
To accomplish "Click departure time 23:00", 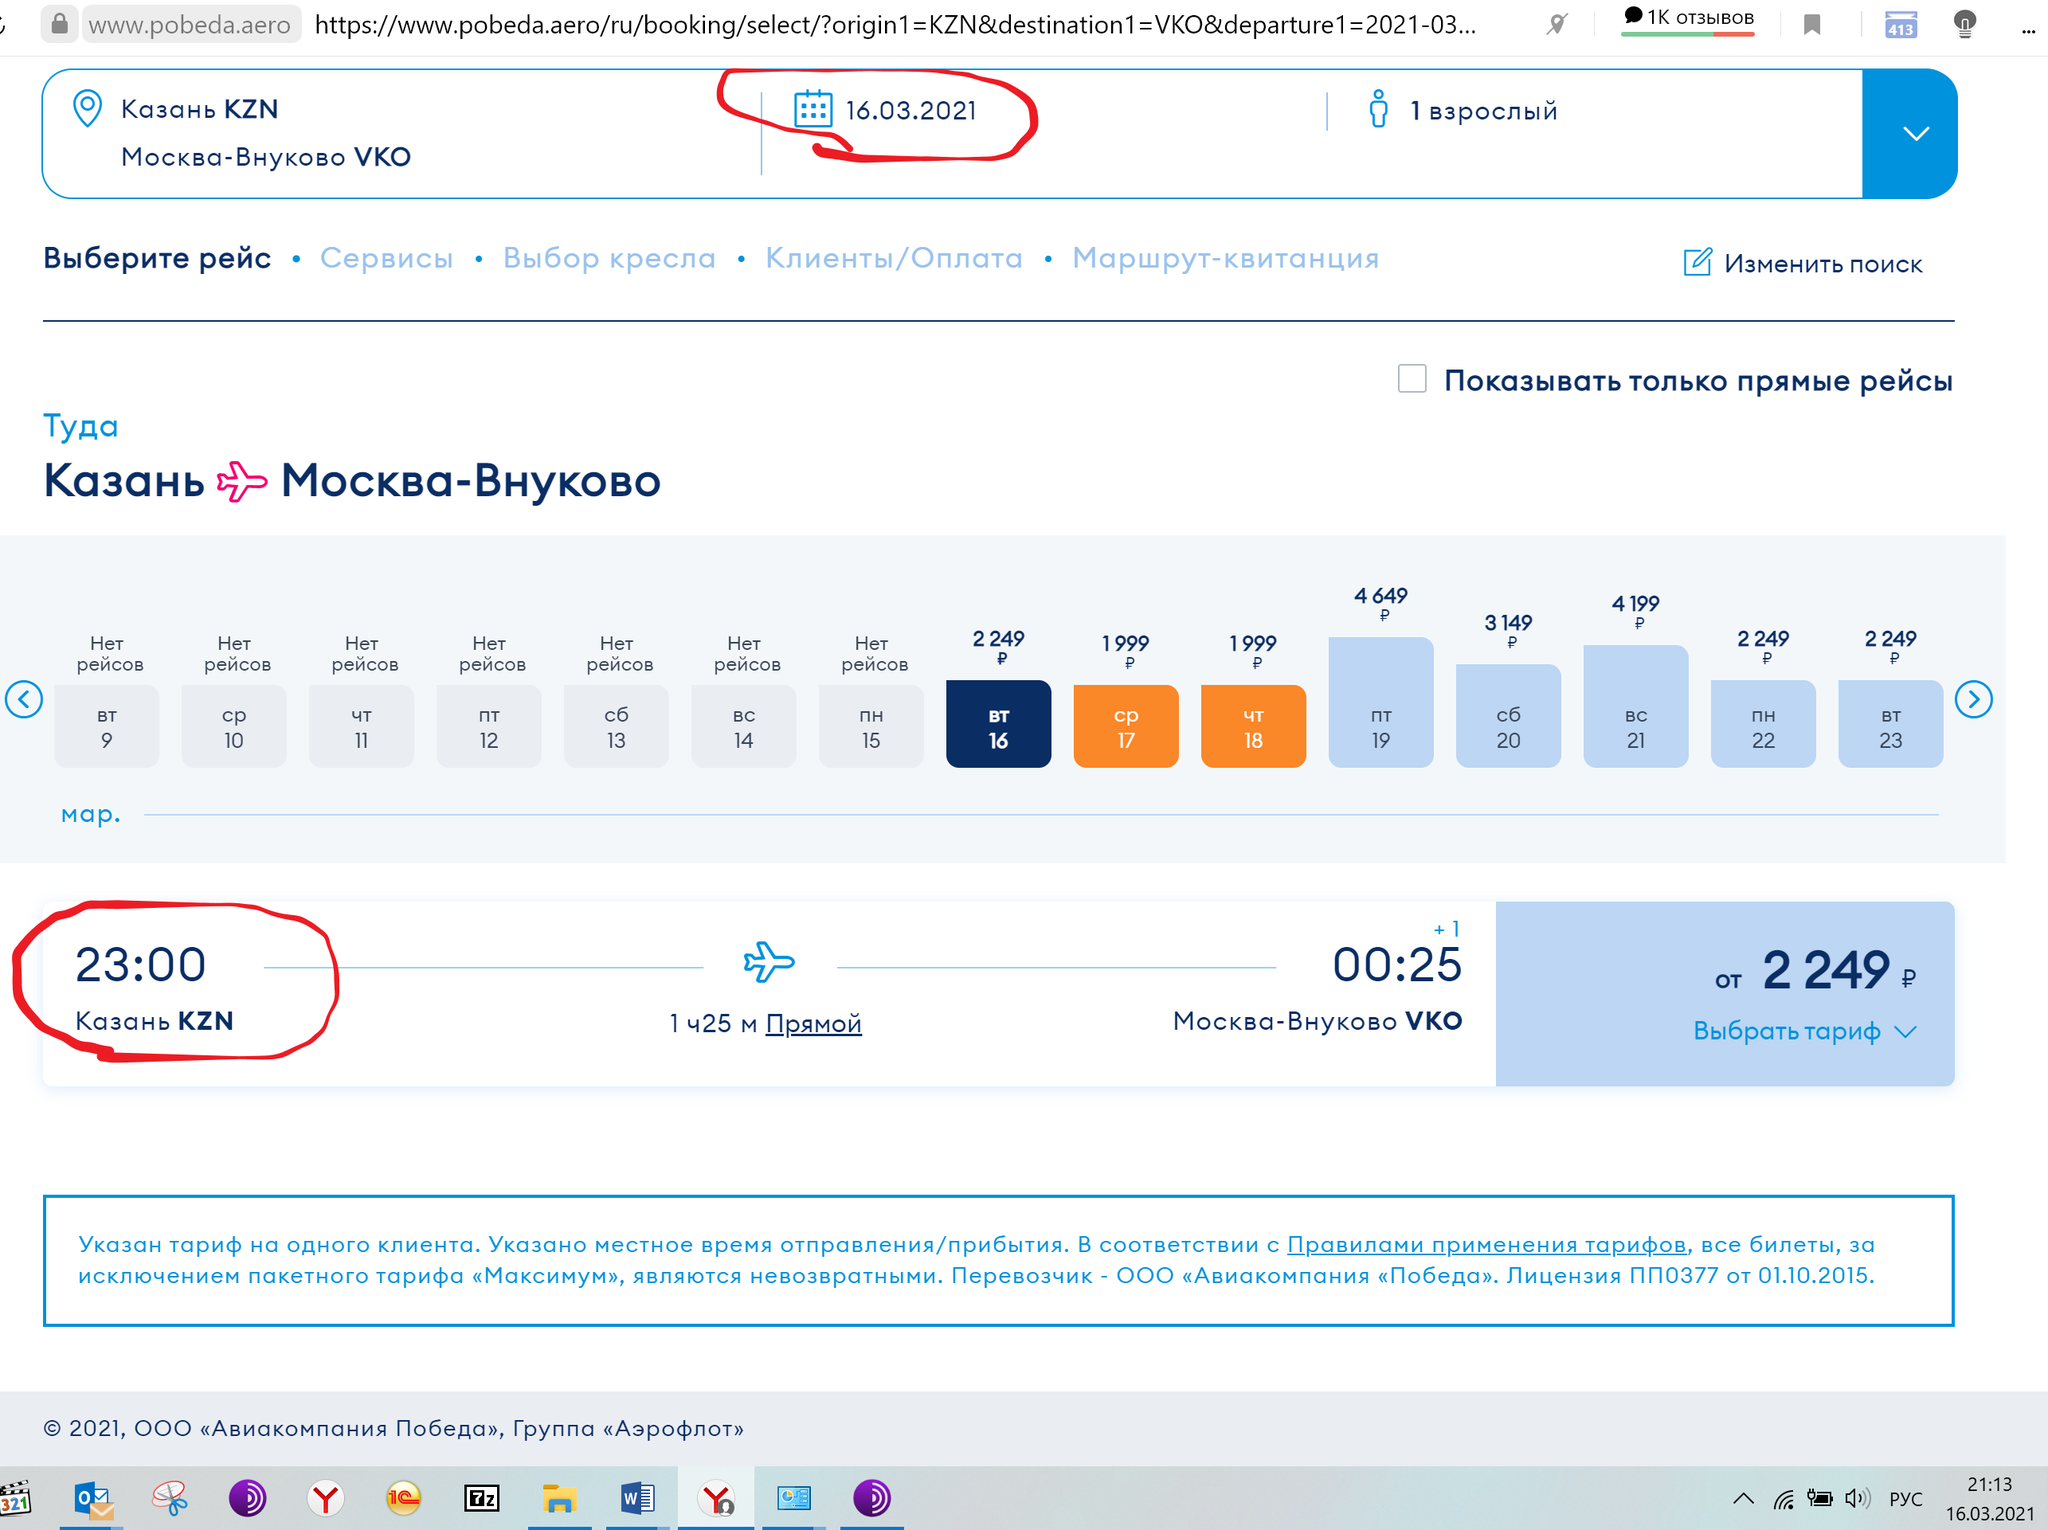I will (141, 965).
